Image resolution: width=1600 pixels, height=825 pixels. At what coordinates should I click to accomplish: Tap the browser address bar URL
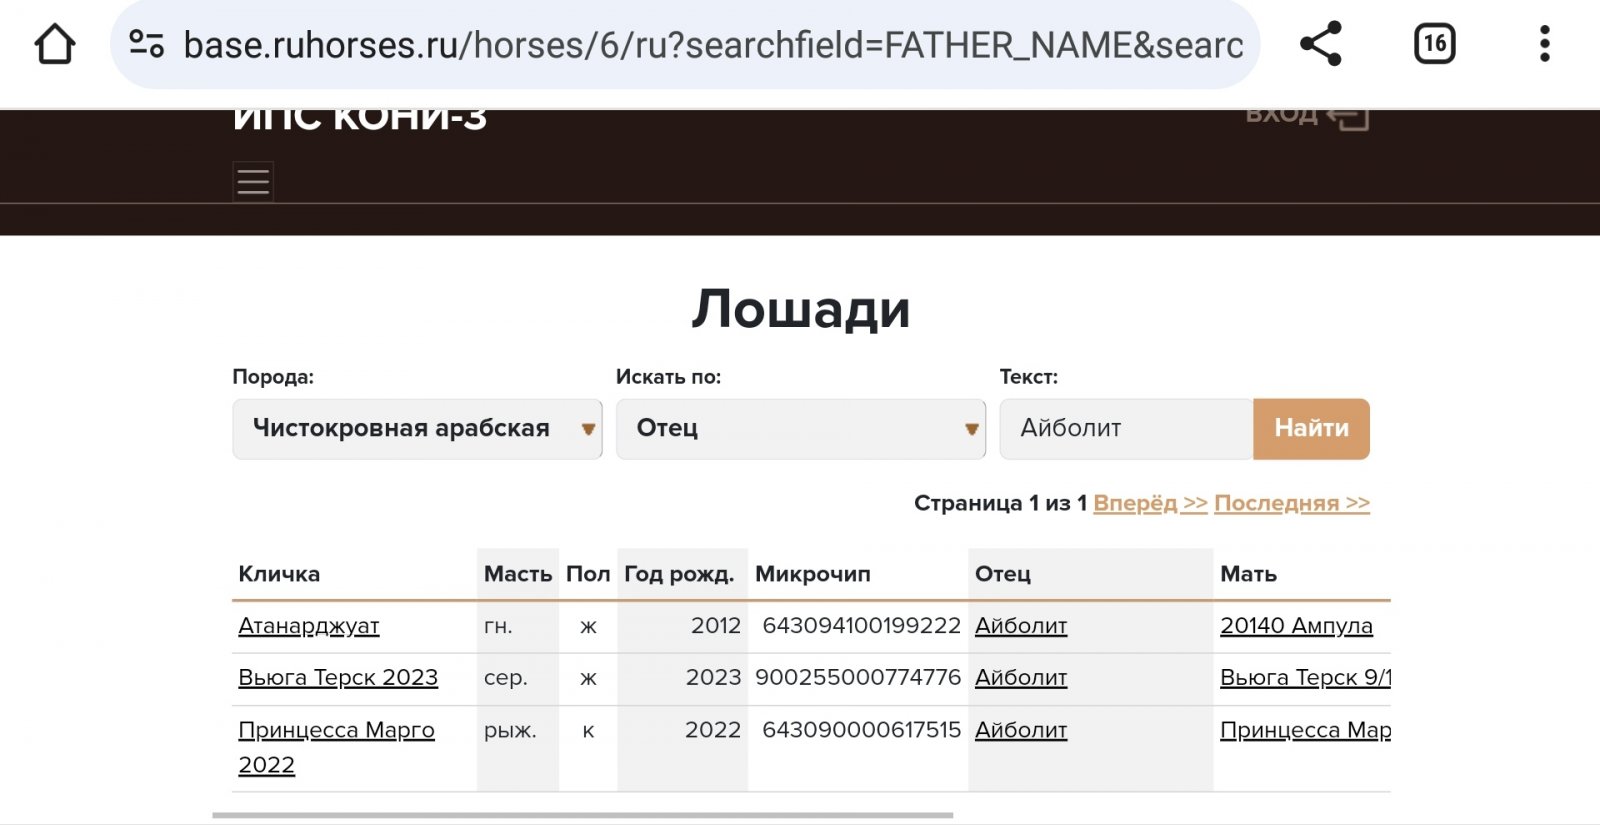point(712,45)
